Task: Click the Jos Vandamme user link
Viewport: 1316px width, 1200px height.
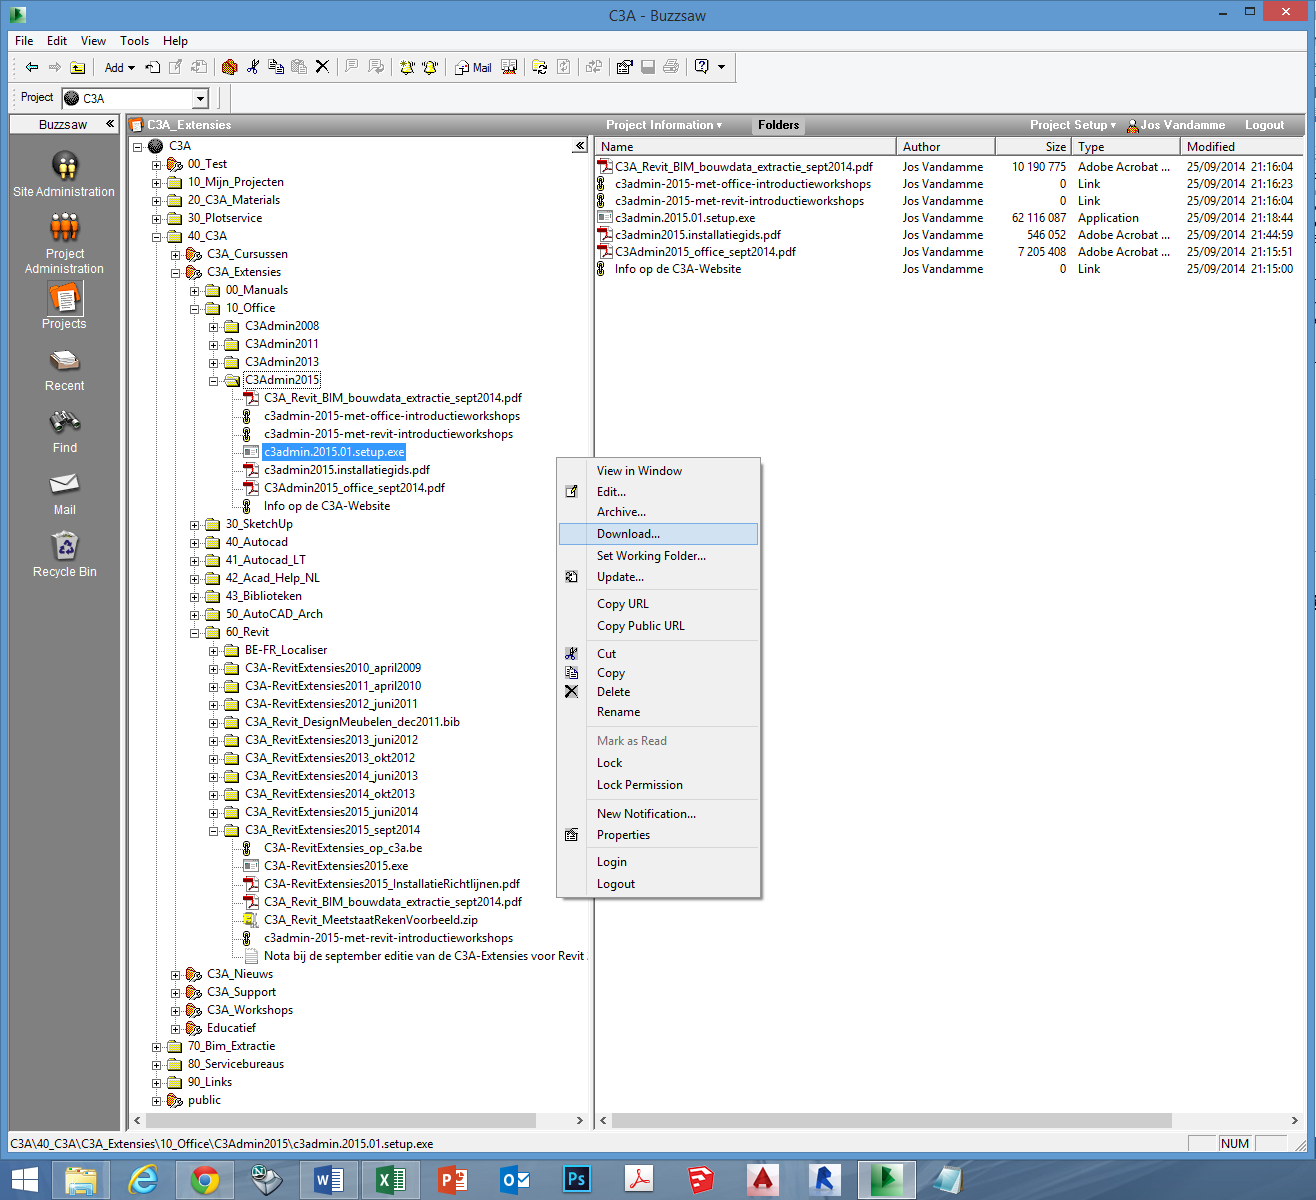Action: (x=1176, y=125)
